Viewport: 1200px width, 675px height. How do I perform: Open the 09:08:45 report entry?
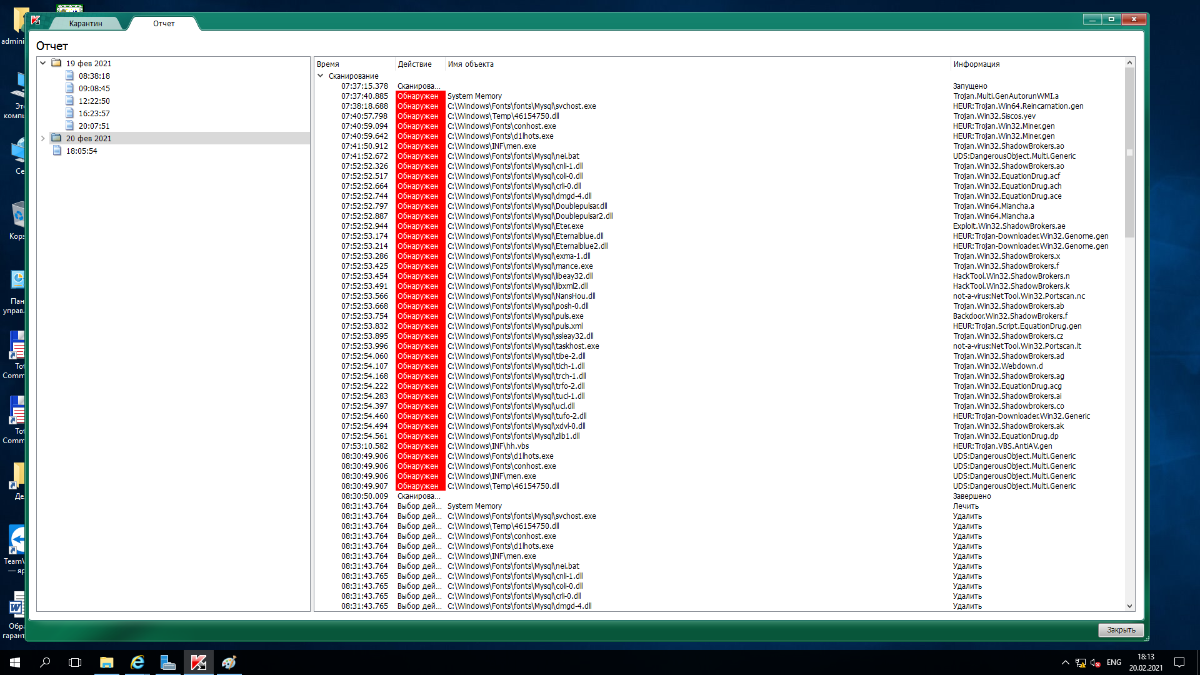(94, 88)
